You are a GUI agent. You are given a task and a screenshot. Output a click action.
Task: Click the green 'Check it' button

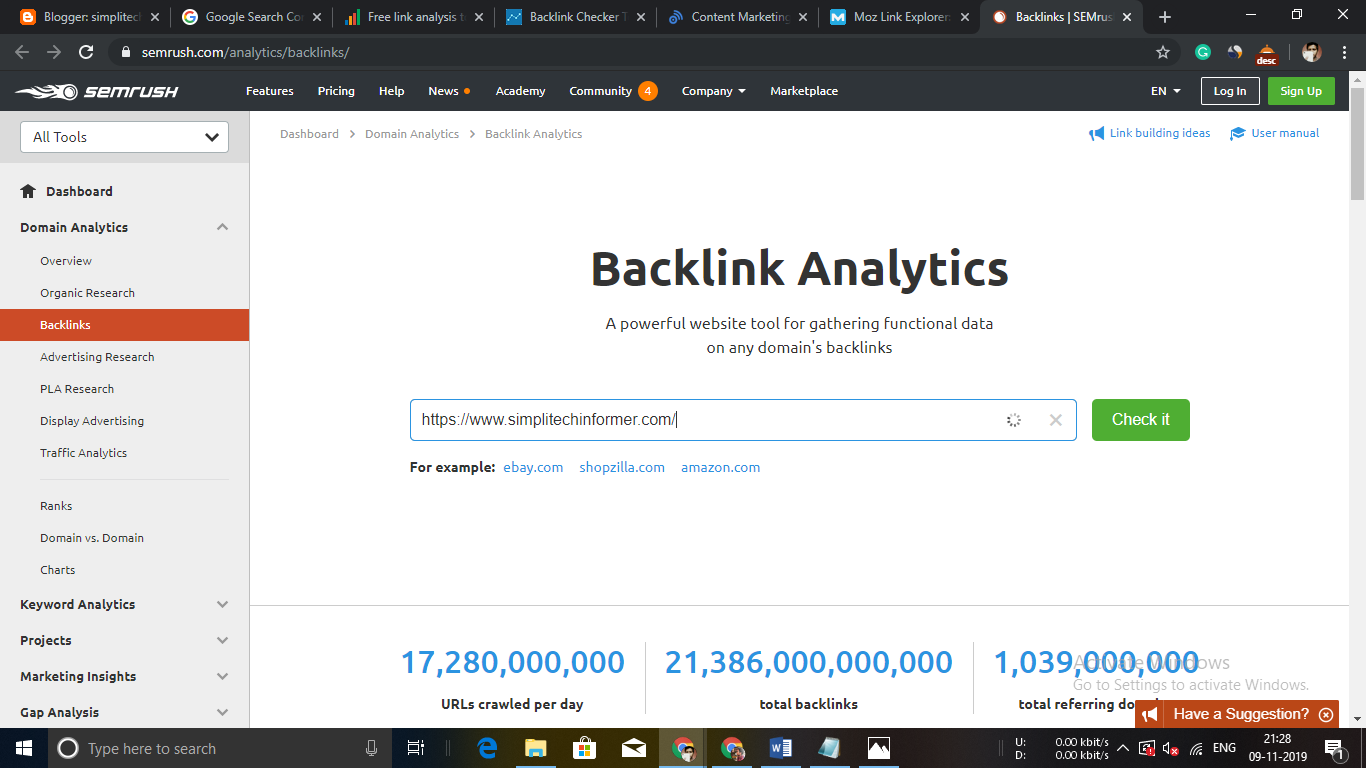pyautogui.click(x=1141, y=420)
